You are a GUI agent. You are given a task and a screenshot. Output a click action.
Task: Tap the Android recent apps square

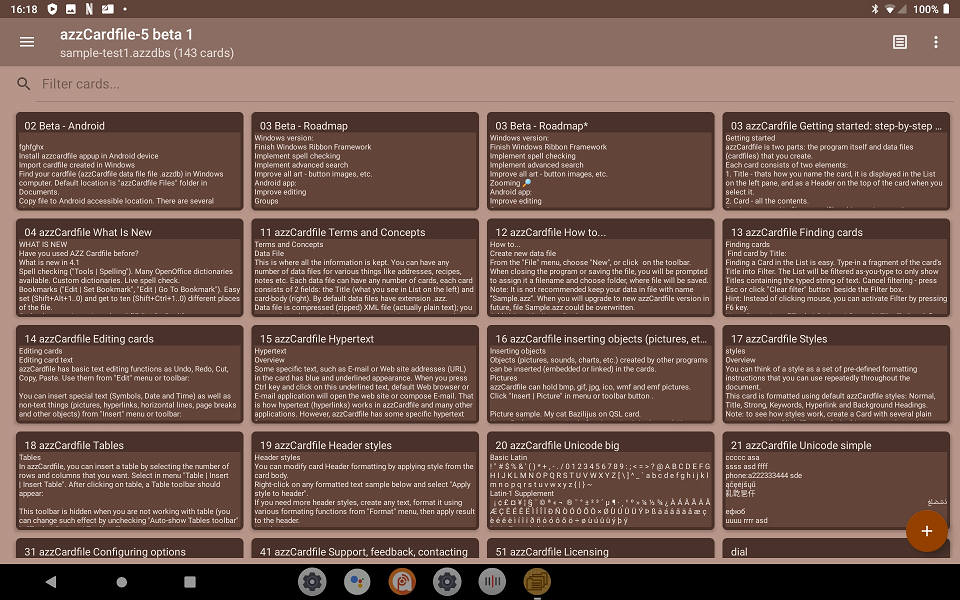[190, 582]
